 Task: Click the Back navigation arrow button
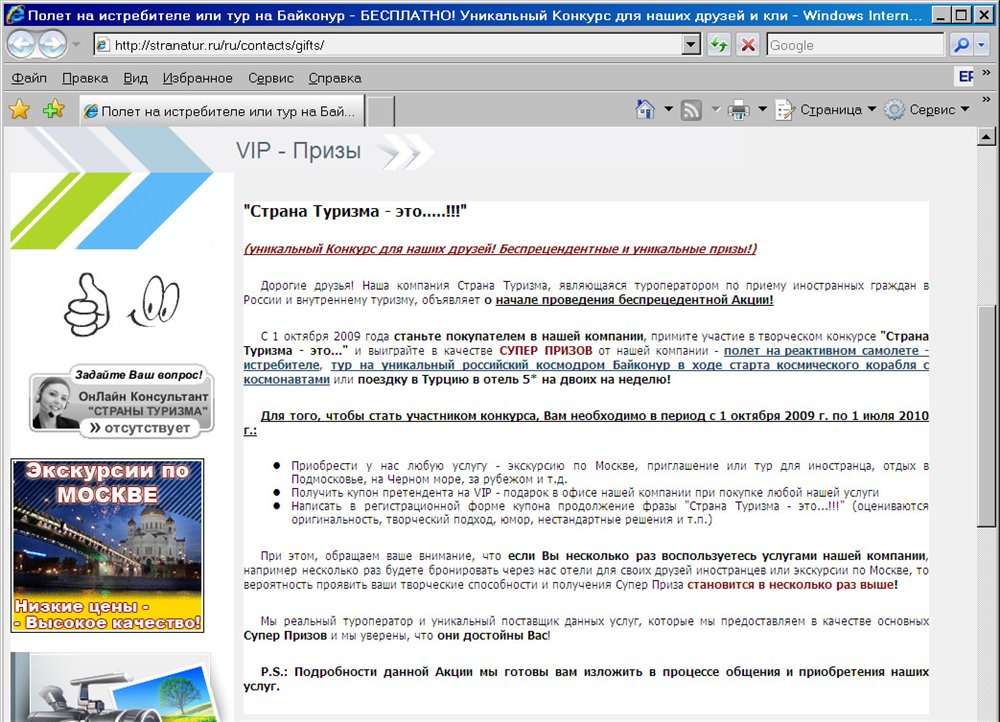click(x=22, y=45)
